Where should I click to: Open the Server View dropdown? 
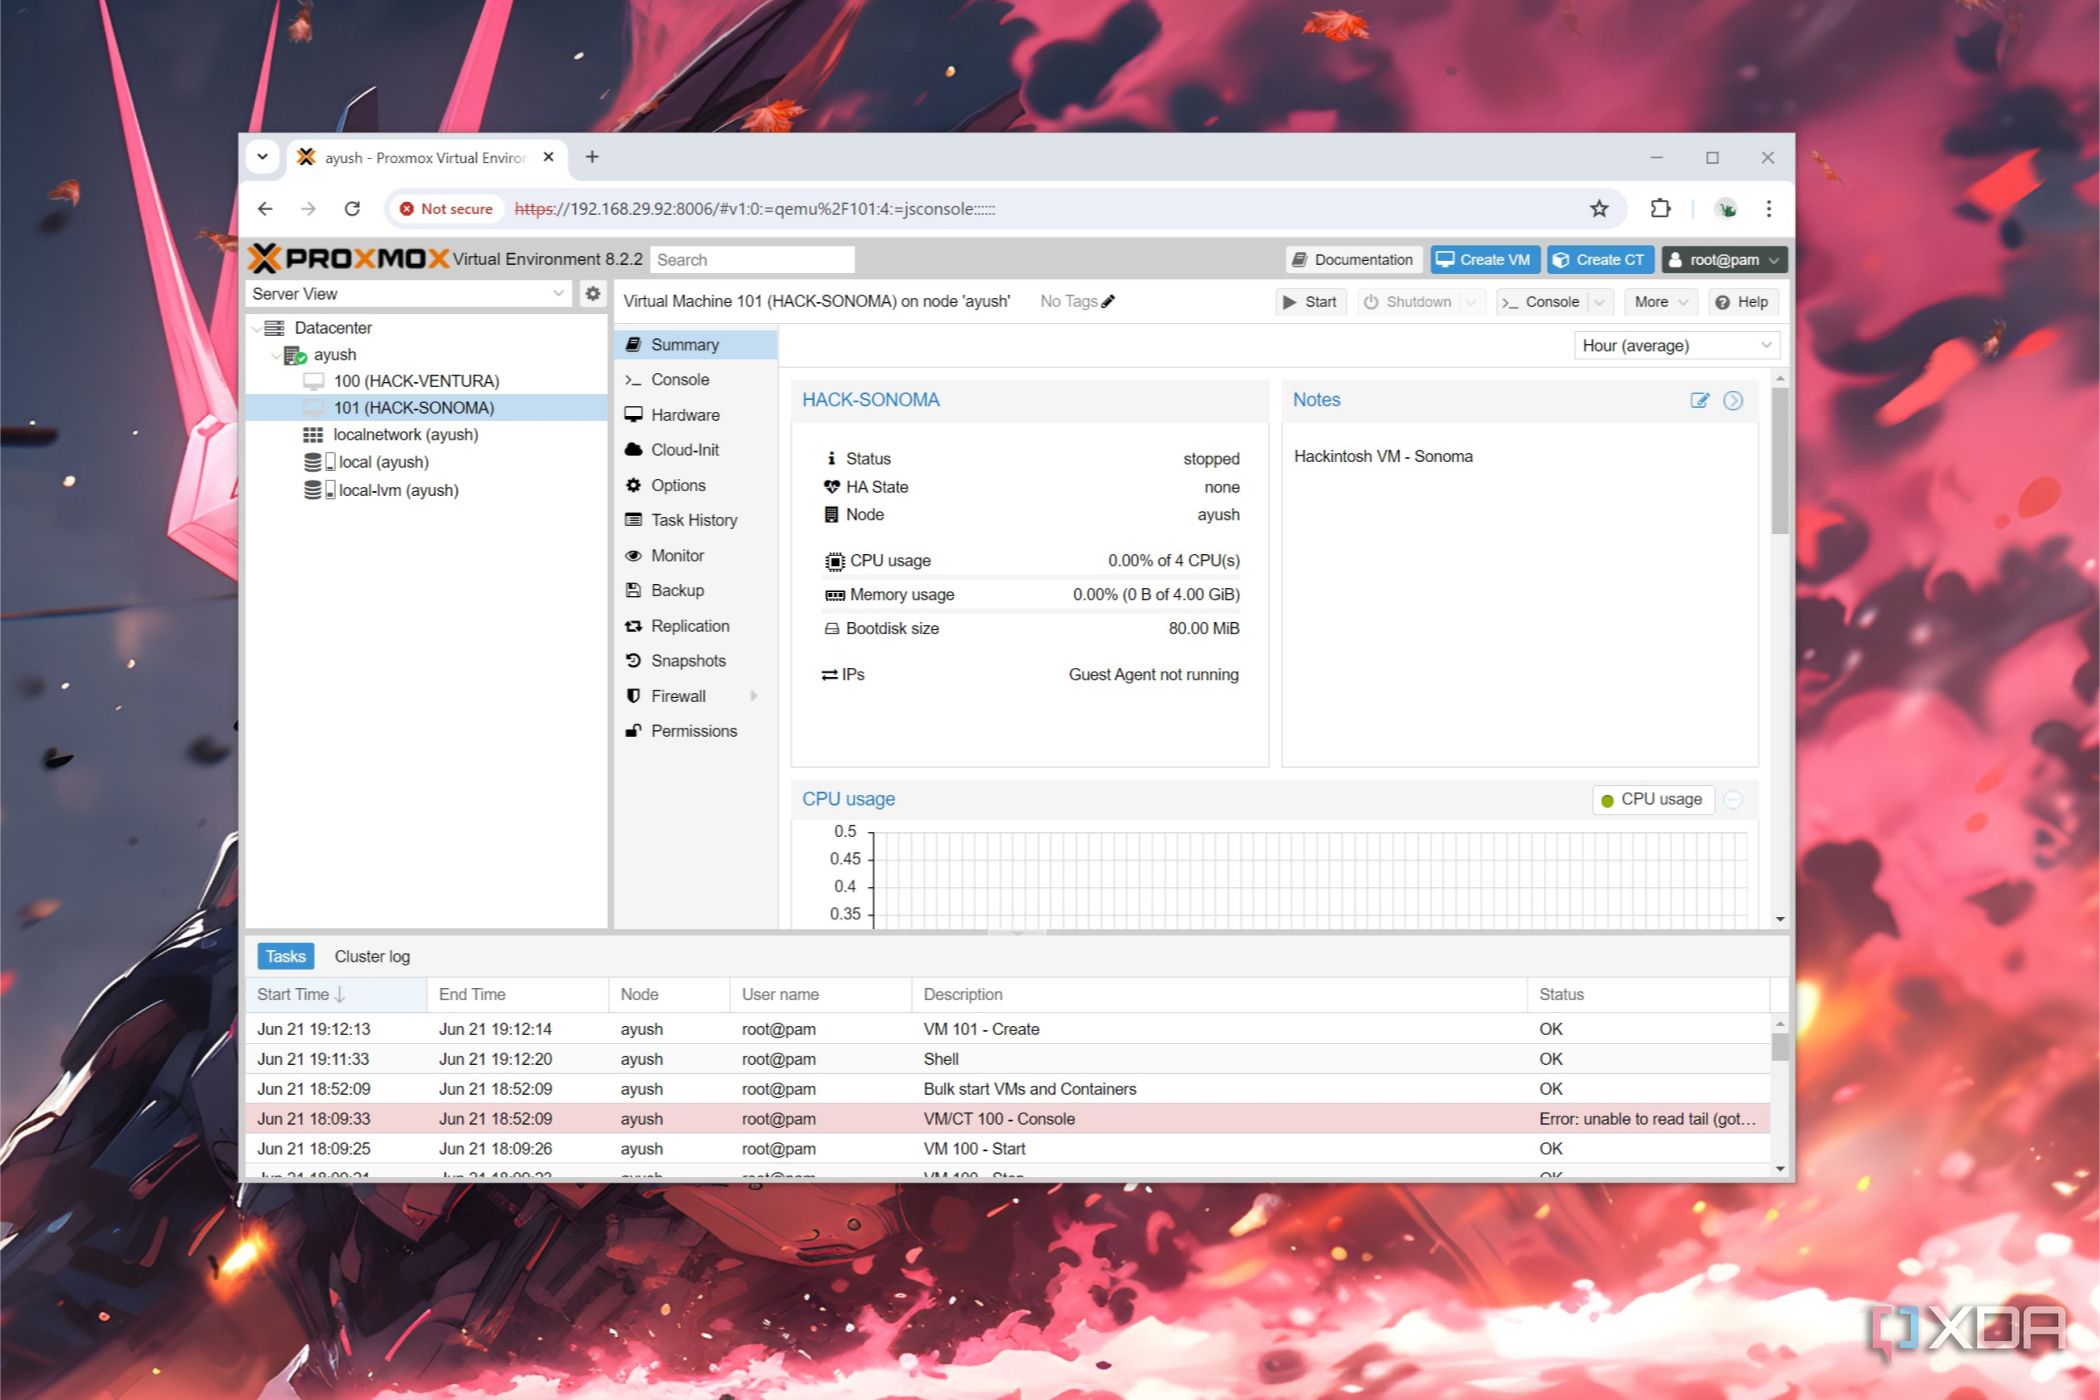pyautogui.click(x=409, y=293)
